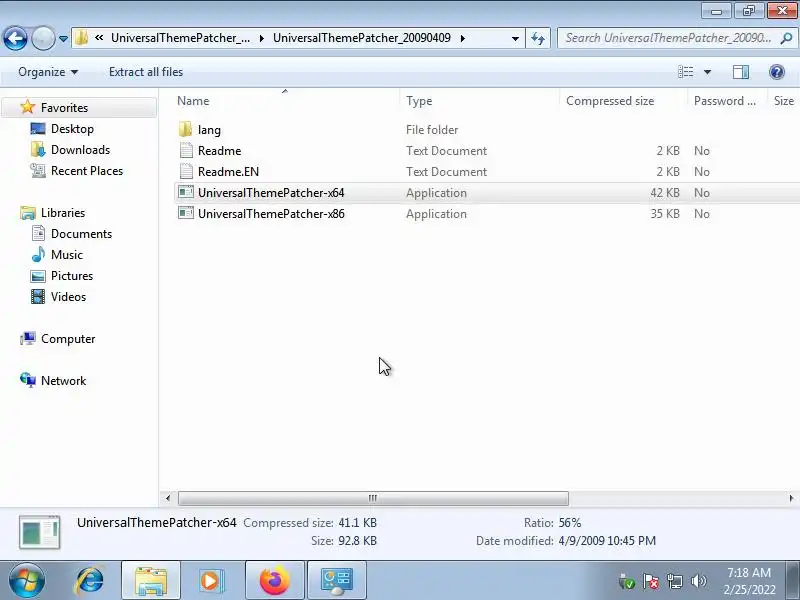
Task: Click Safely Remove Hardware tray icon
Action: point(627,581)
